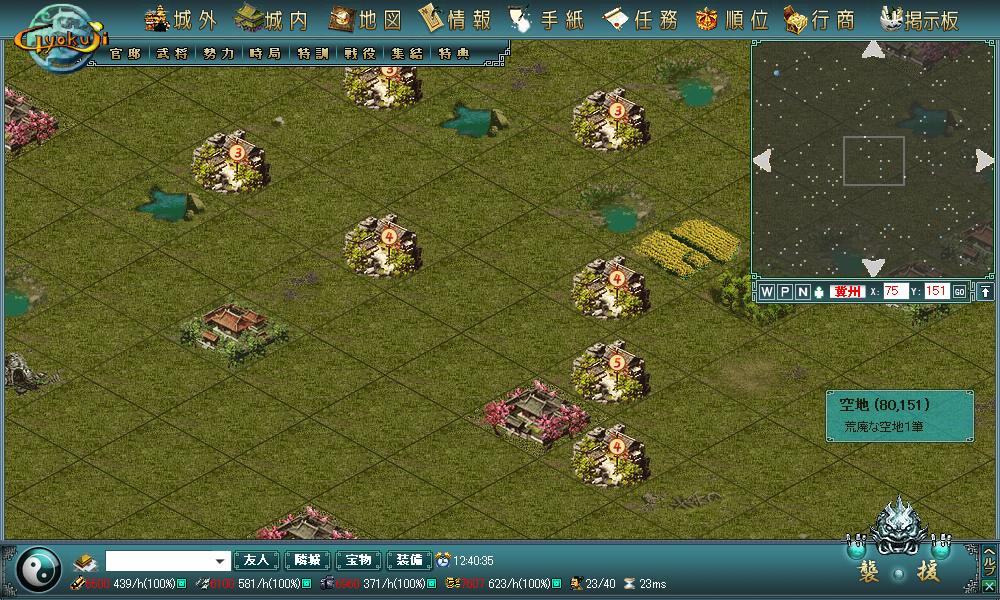Select the level 4 camp beside the yellow field
The image size is (1000, 600).
[x=611, y=286]
